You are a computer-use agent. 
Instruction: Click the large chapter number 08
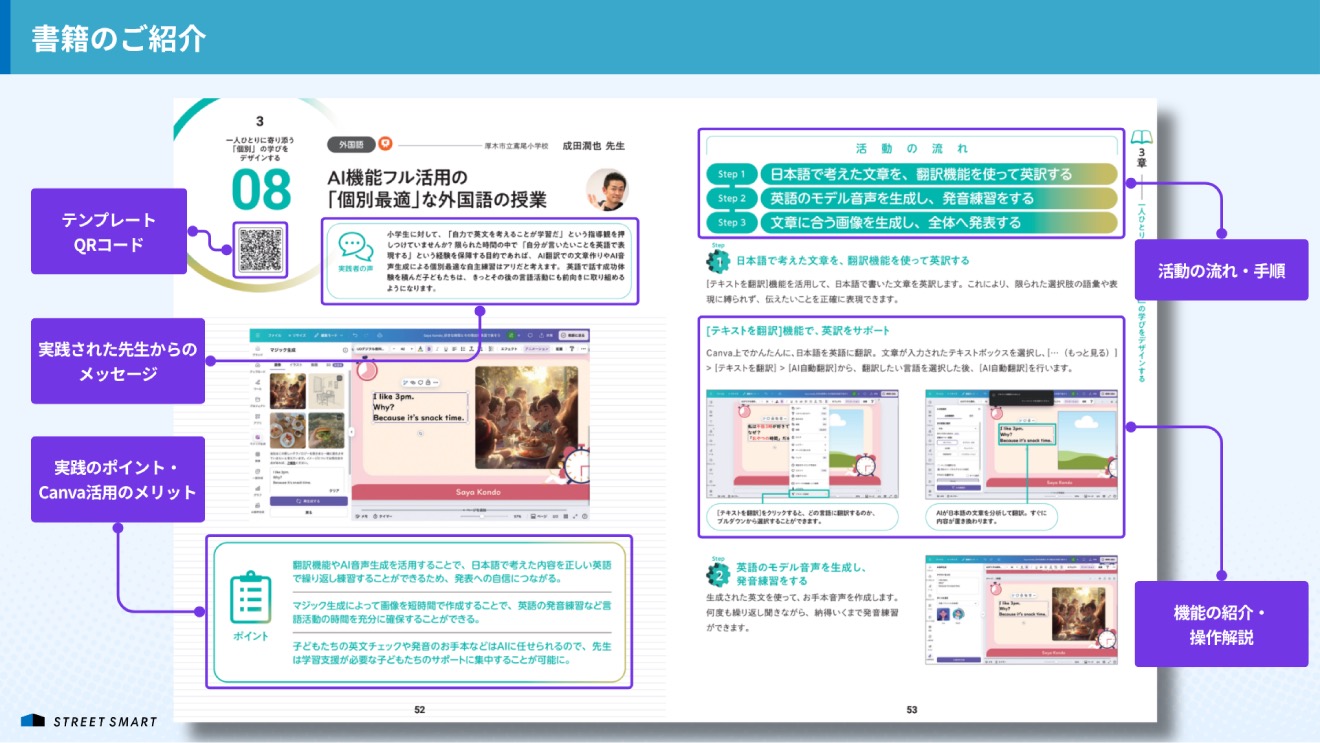click(261, 190)
